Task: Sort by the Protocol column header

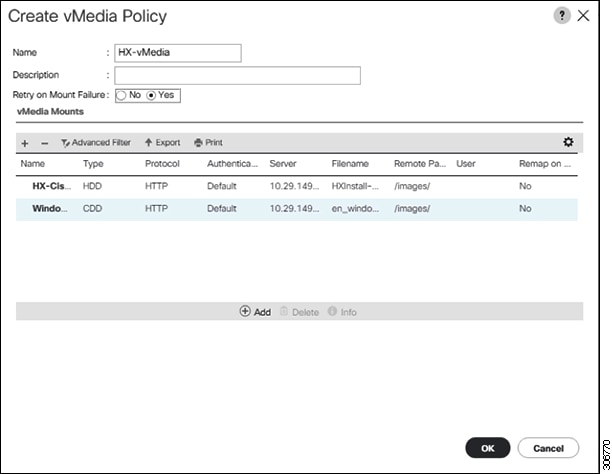Action: [x=162, y=163]
